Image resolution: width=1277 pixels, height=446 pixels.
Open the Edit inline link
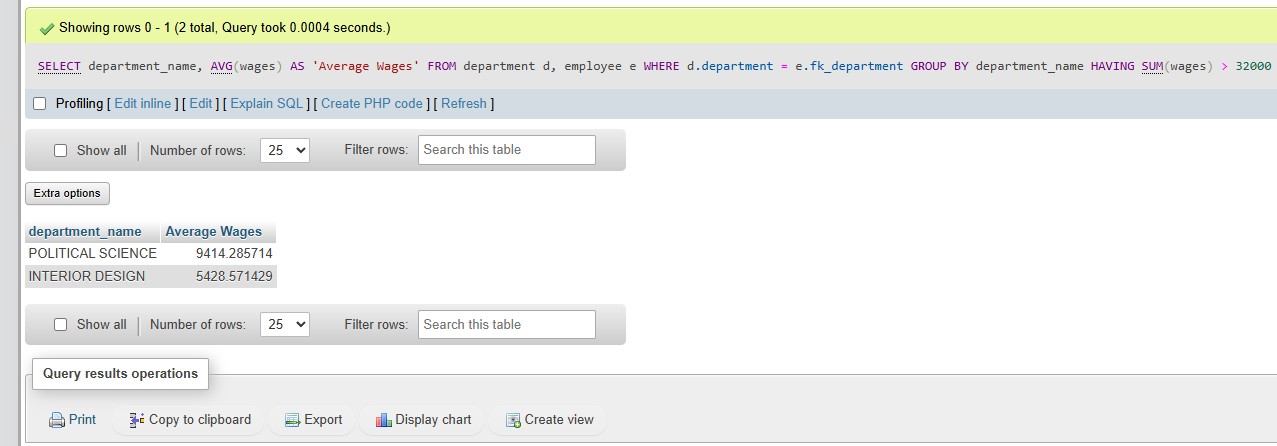coord(143,103)
